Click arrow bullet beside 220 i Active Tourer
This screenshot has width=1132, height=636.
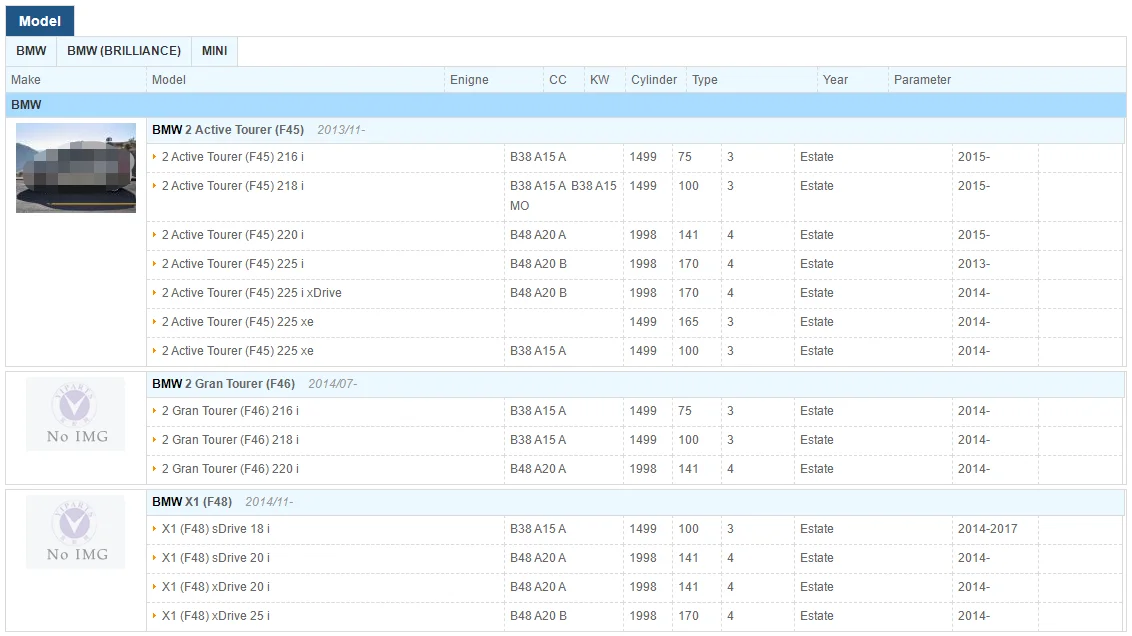[154, 235]
